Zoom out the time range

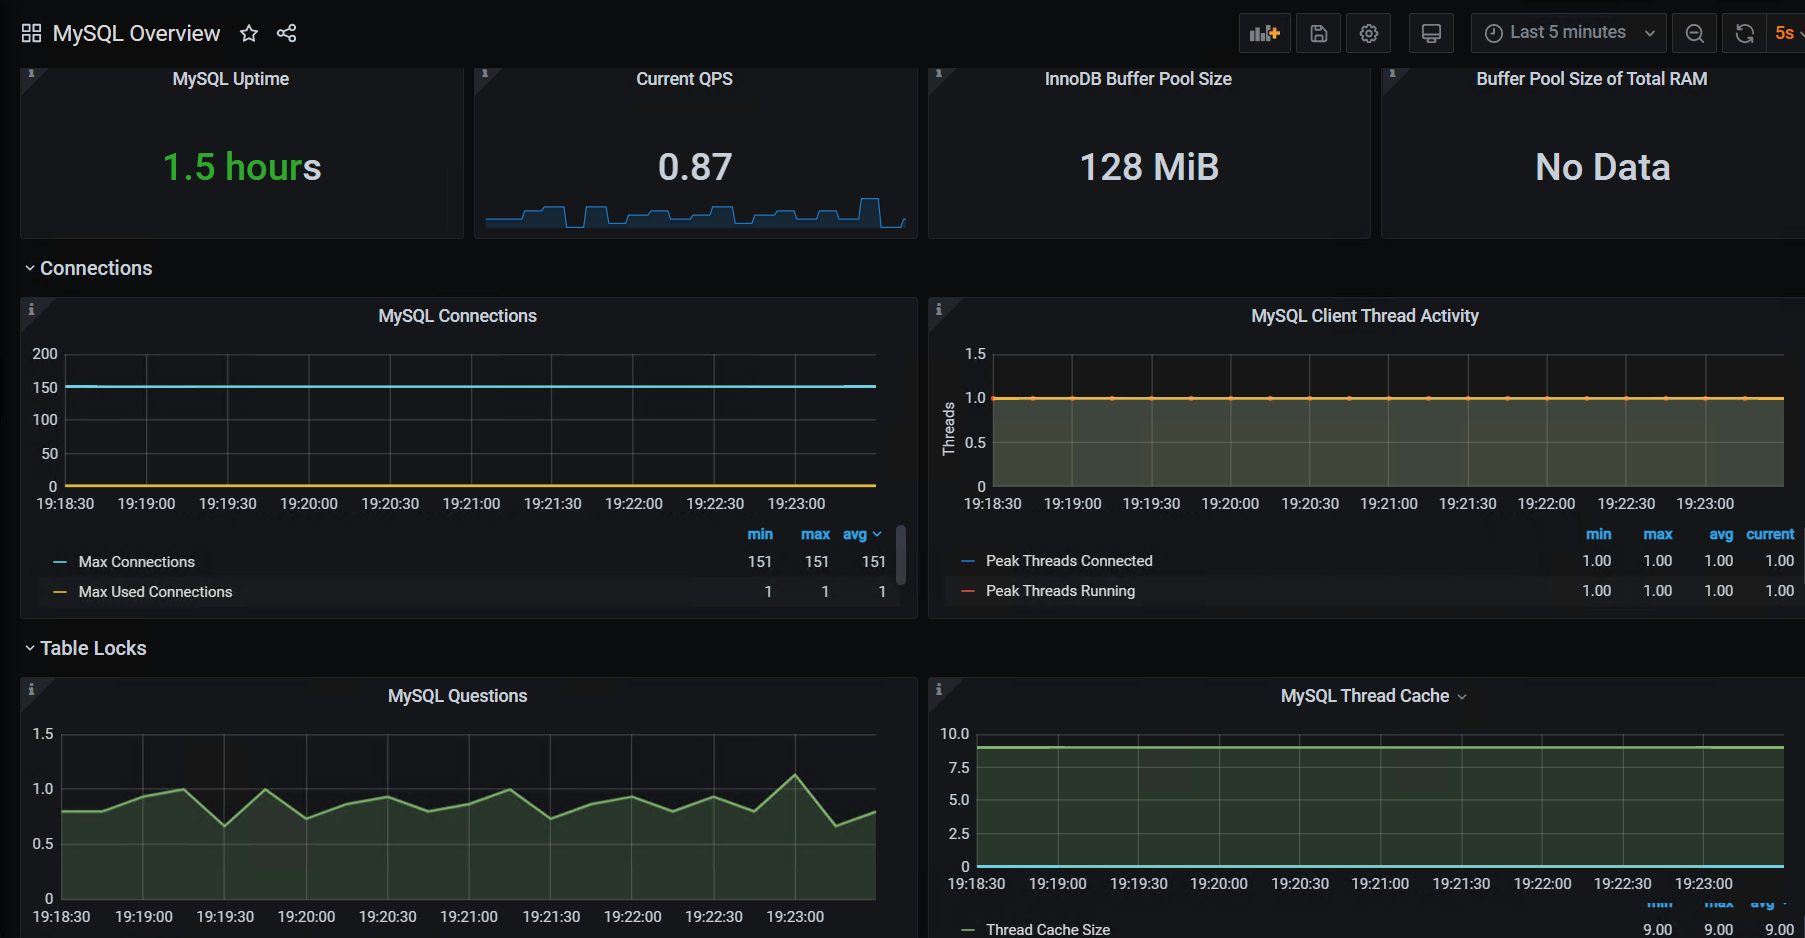(1694, 33)
